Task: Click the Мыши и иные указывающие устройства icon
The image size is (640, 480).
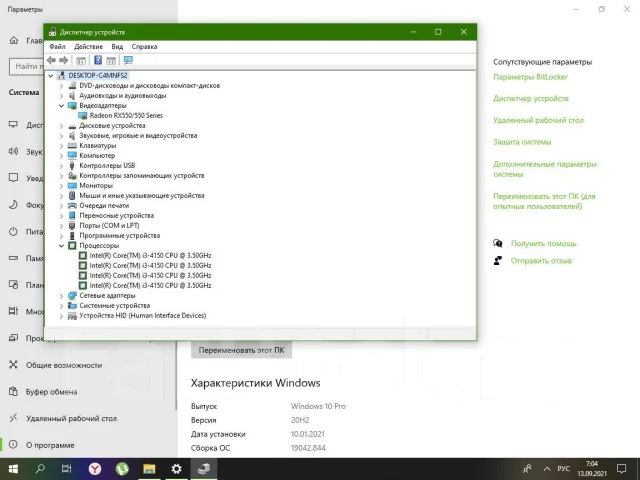Action: click(x=72, y=196)
